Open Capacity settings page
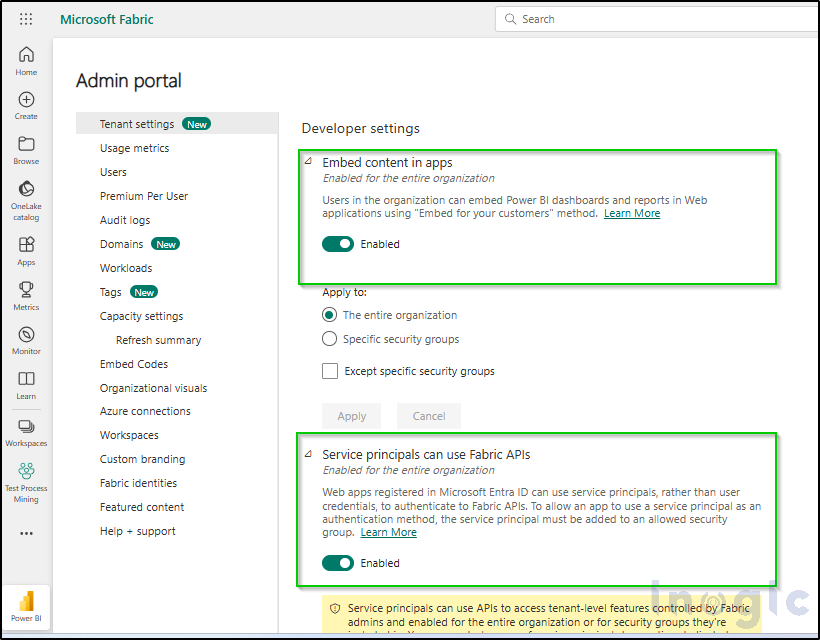 pos(141,316)
